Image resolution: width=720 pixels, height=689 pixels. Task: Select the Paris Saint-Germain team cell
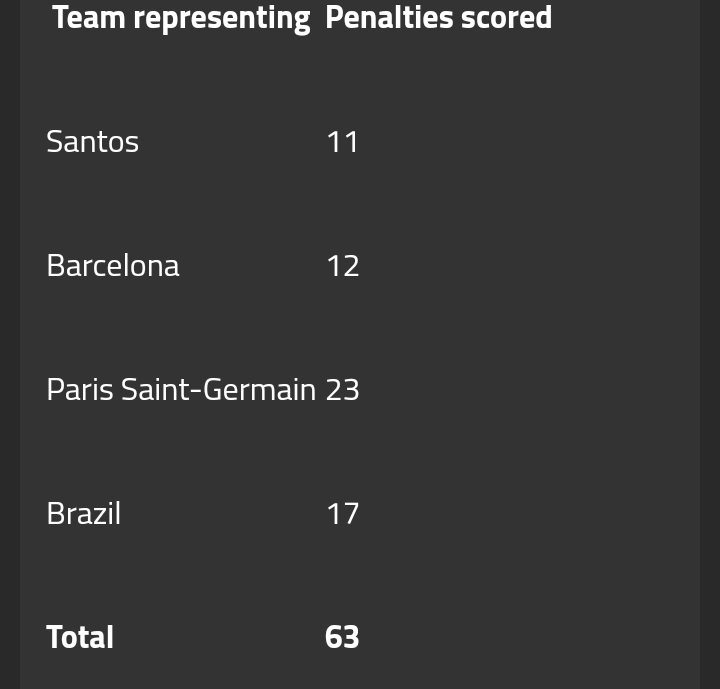[181, 390]
